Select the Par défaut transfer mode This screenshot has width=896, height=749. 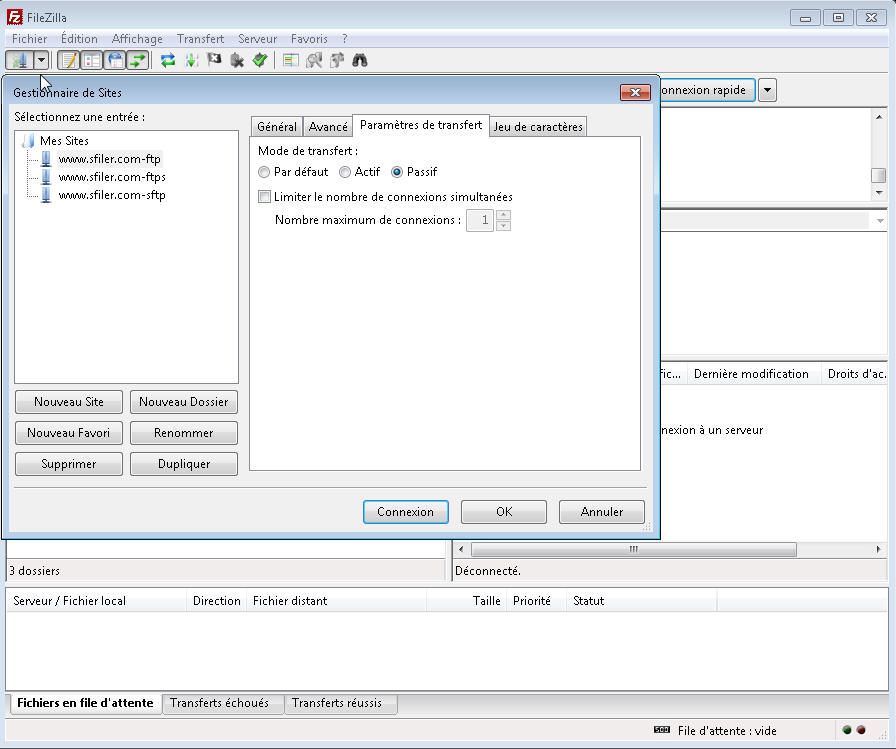pos(293,172)
